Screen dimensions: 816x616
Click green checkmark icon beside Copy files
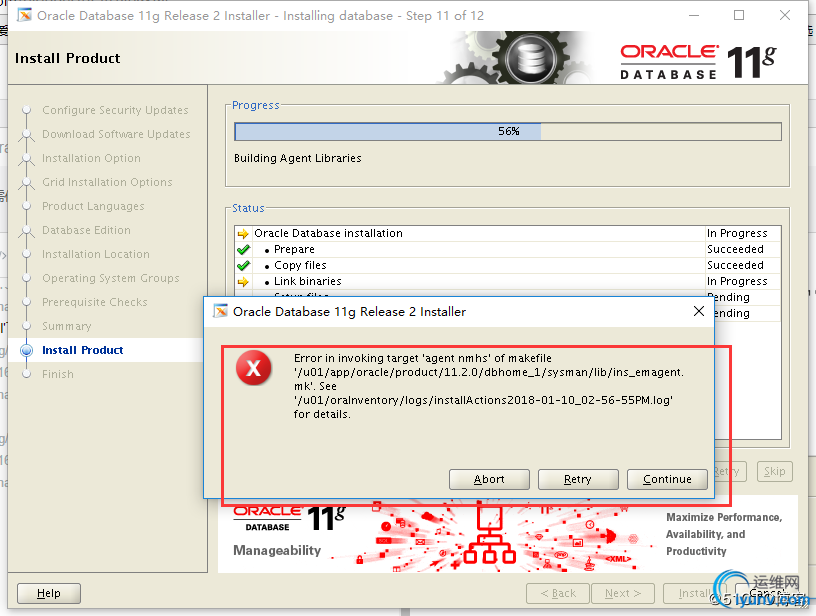pos(243,265)
